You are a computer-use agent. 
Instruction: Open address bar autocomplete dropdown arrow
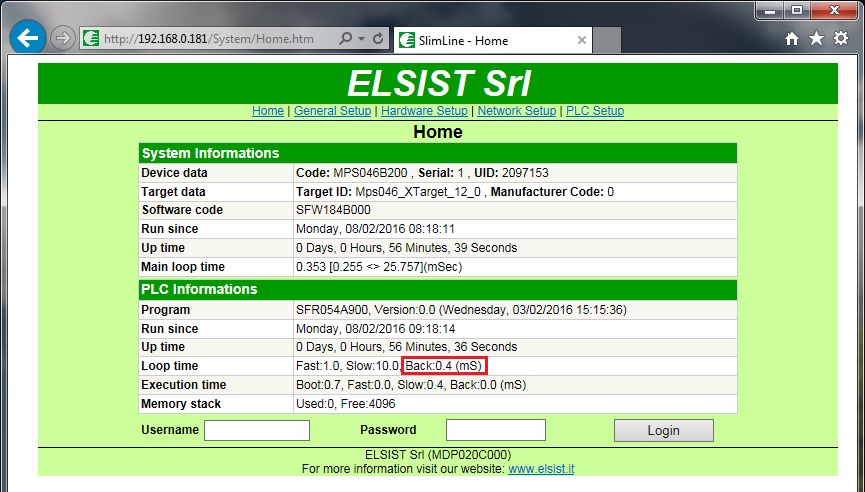[361, 39]
